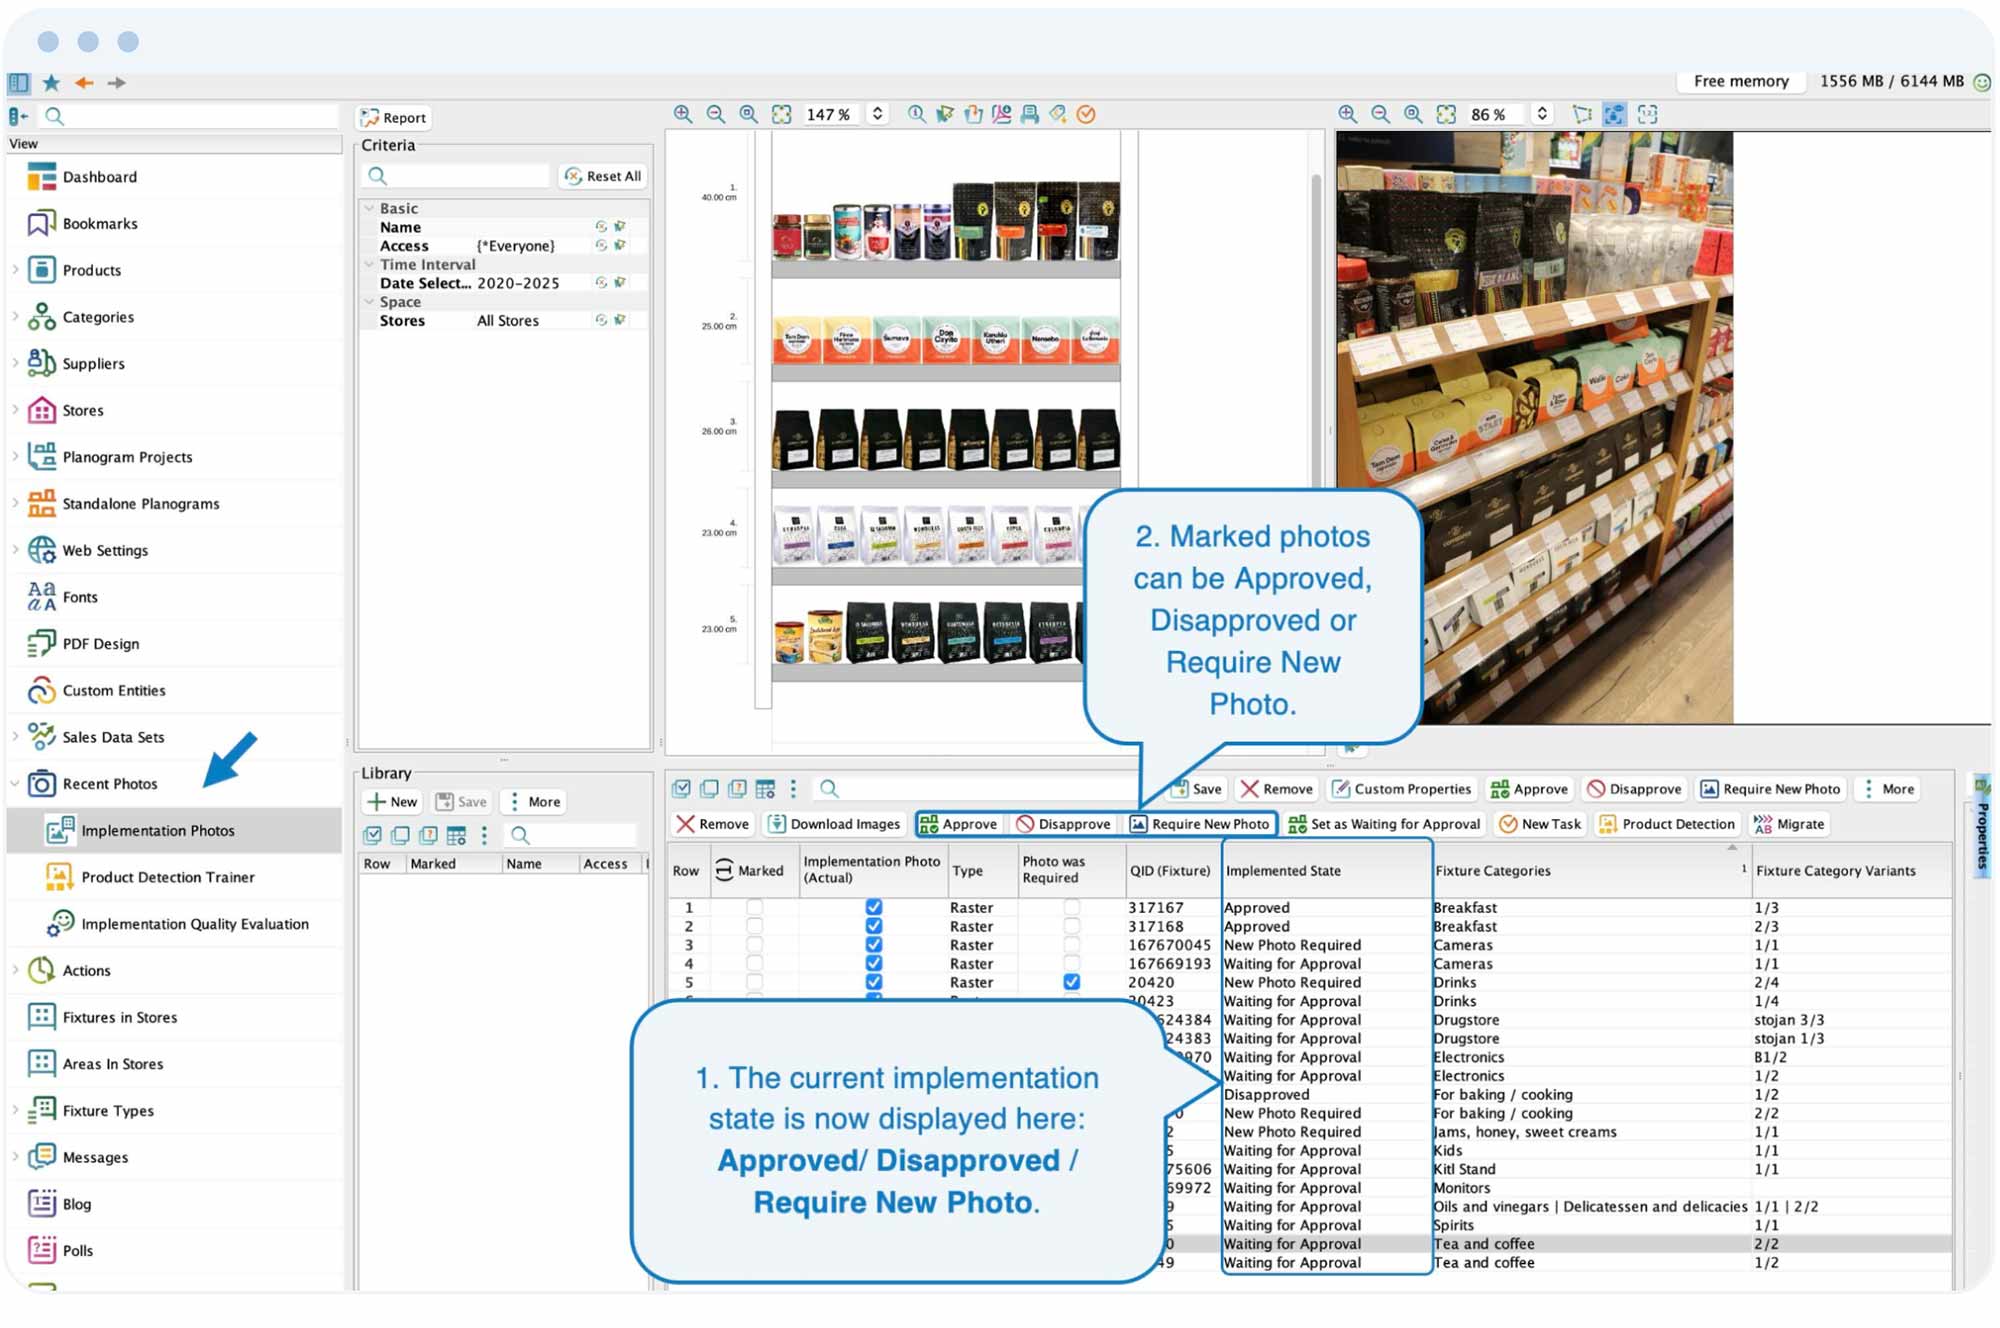Toggle Marked checkbox in row 3

pos(754,945)
